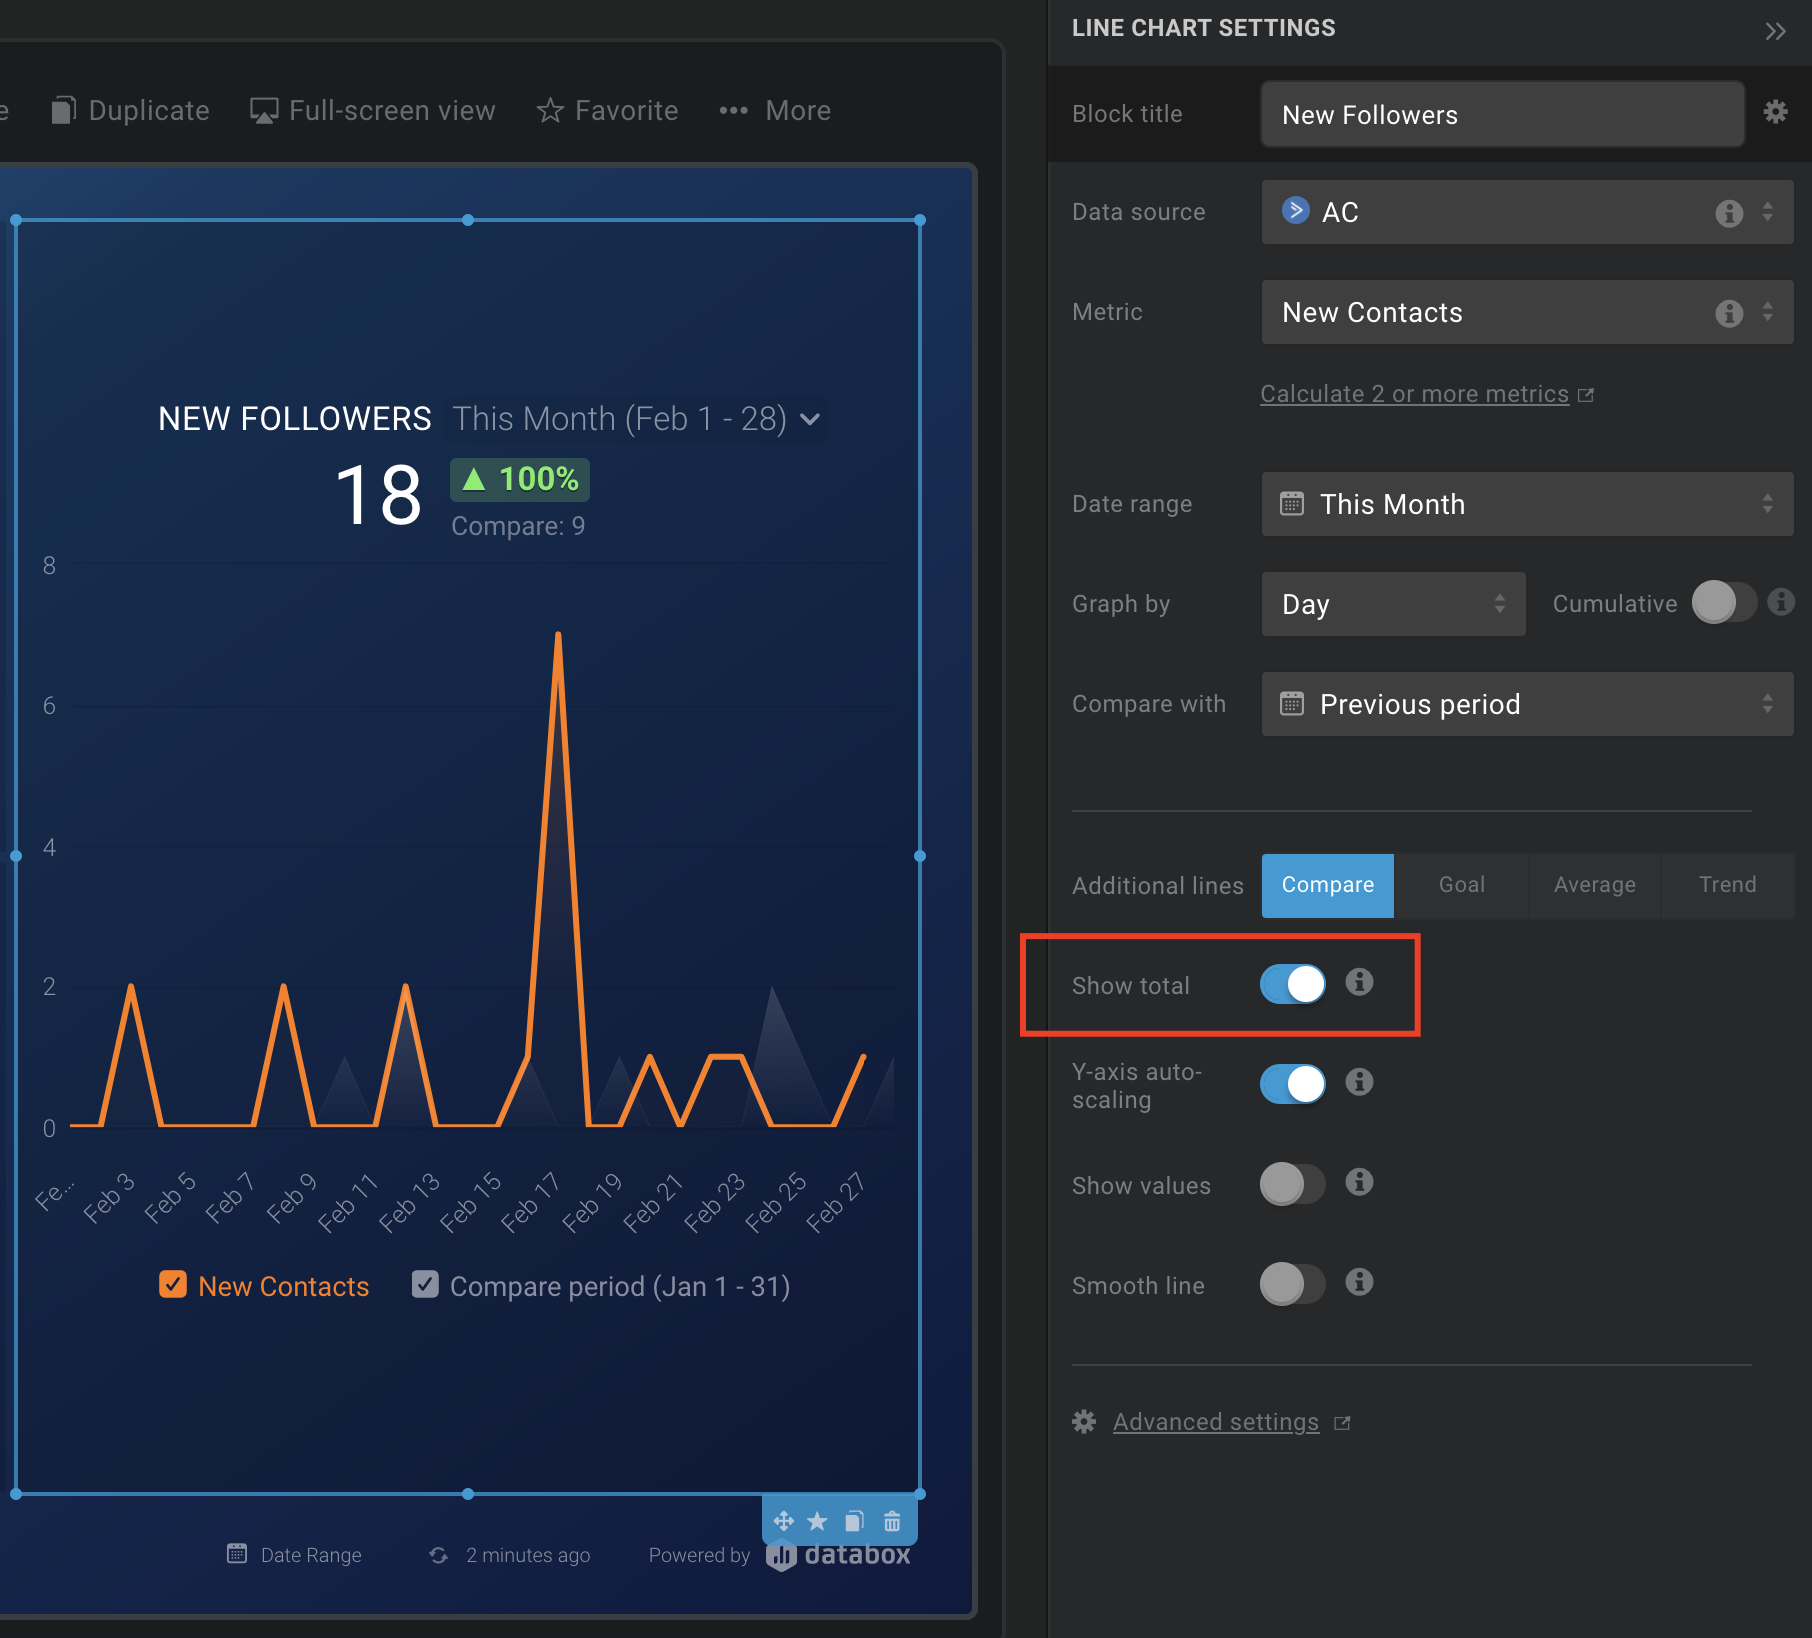Open Data source info icon
This screenshot has width=1812, height=1638.
coord(1729,213)
